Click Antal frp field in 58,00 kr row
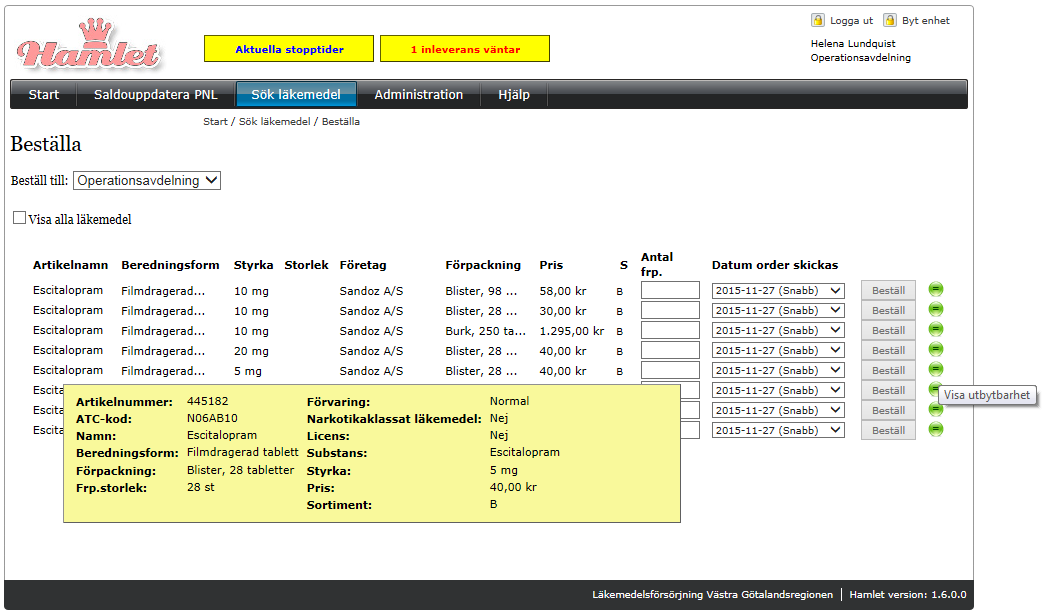Viewport: 1047px width, 615px height. click(670, 290)
